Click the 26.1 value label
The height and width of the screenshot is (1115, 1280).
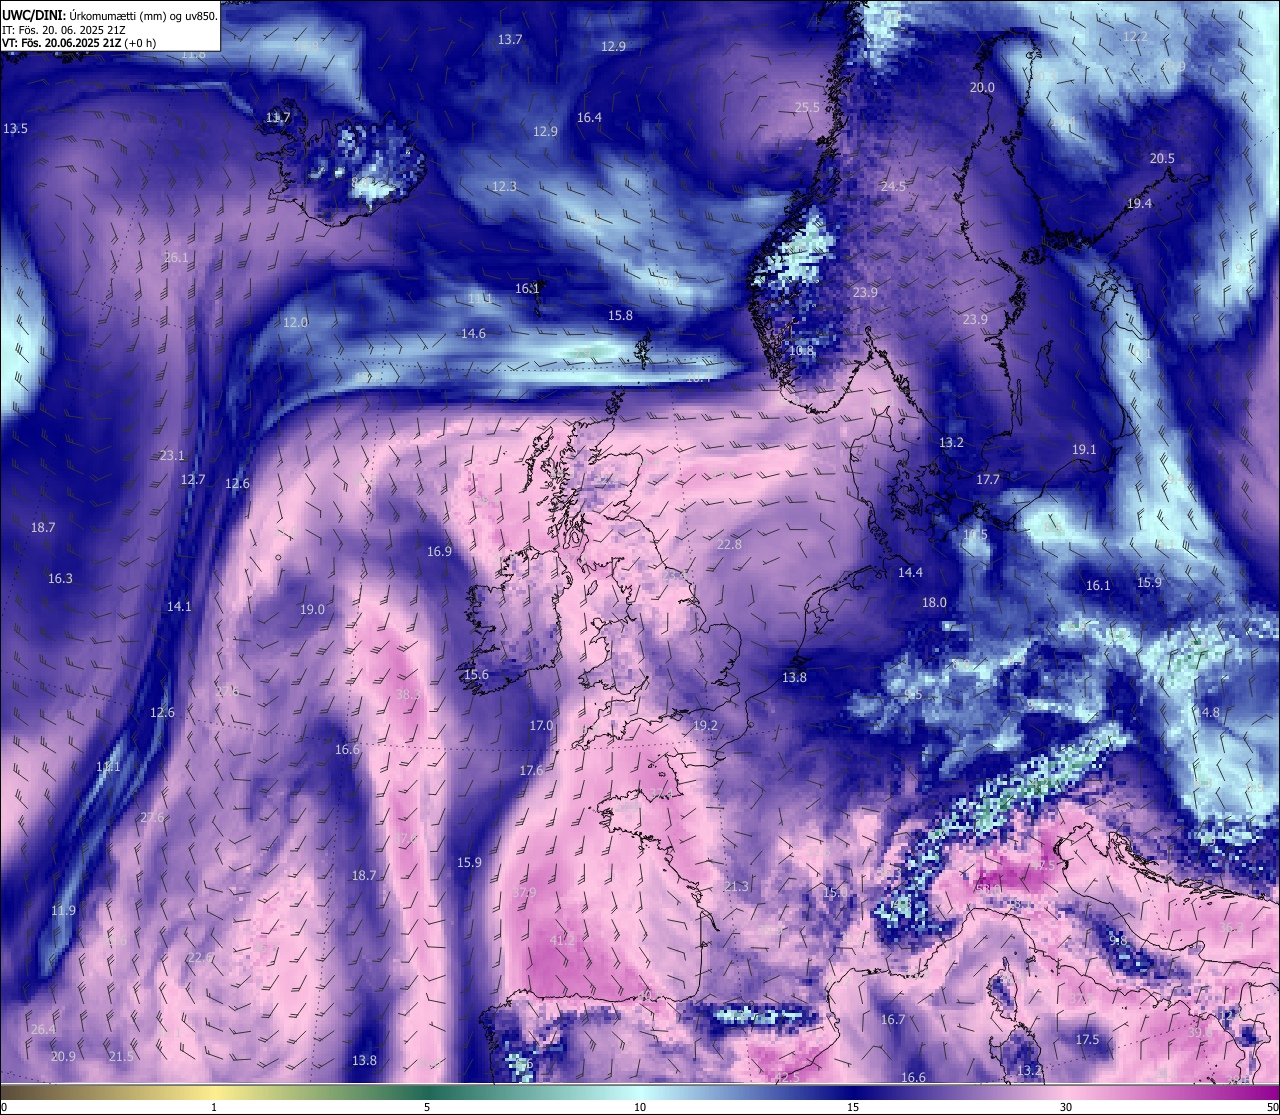[x=176, y=257]
